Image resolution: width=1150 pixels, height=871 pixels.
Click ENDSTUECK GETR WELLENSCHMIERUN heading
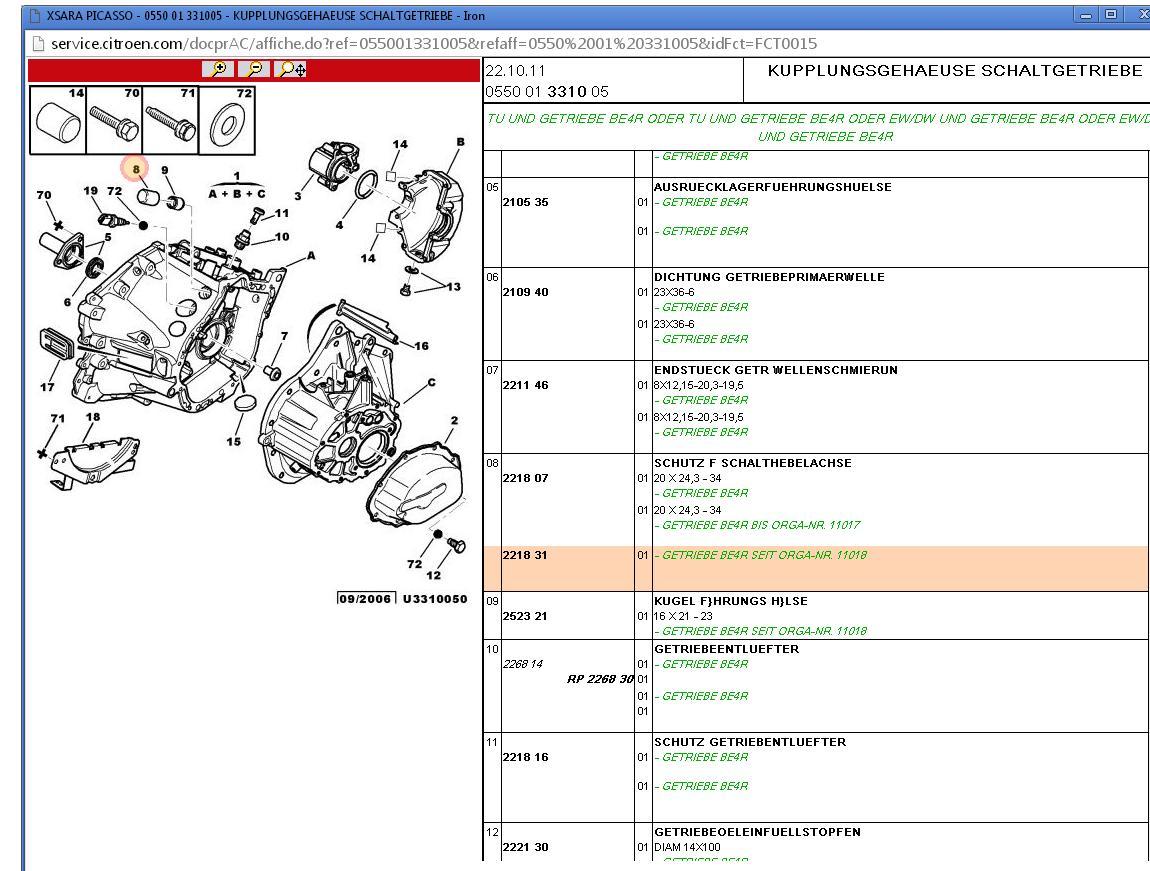click(776, 370)
